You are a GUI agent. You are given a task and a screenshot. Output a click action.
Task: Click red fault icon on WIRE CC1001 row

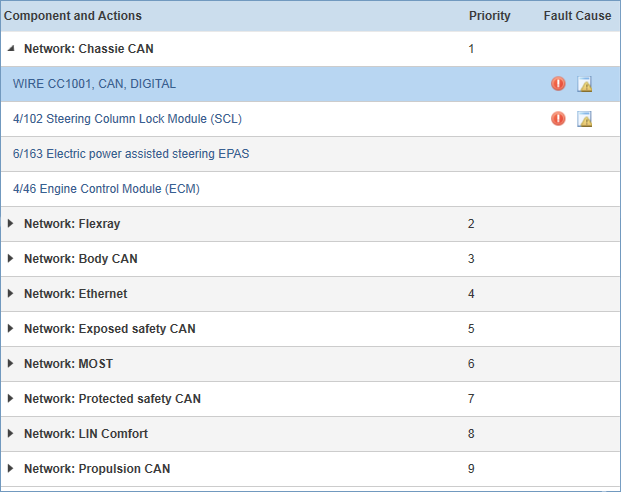pyautogui.click(x=558, y=84)
